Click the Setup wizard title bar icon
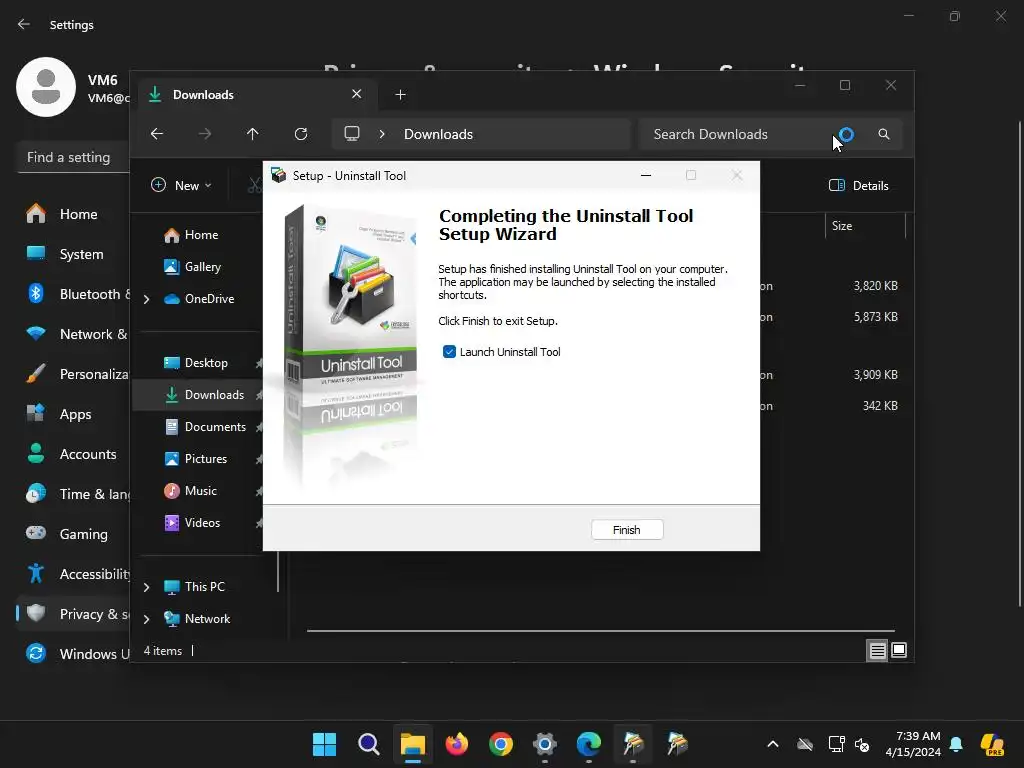 [279, 175]
